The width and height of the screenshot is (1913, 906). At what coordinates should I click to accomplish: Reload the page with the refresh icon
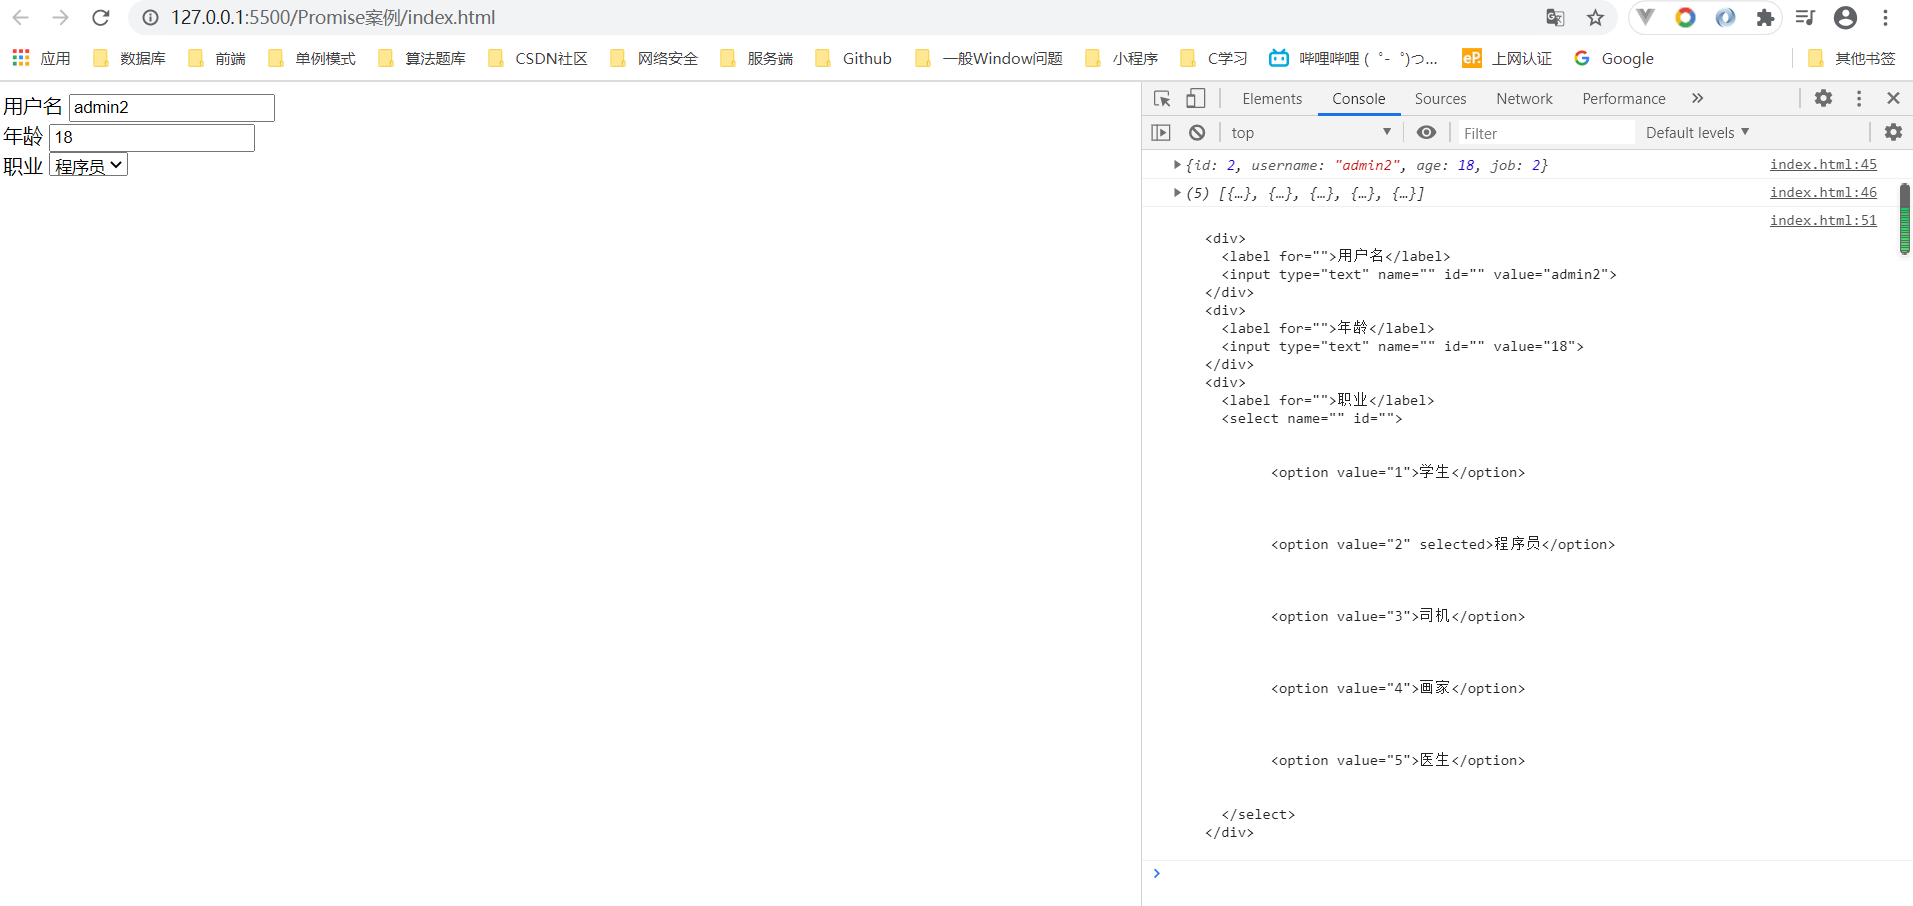coord(101,18)
